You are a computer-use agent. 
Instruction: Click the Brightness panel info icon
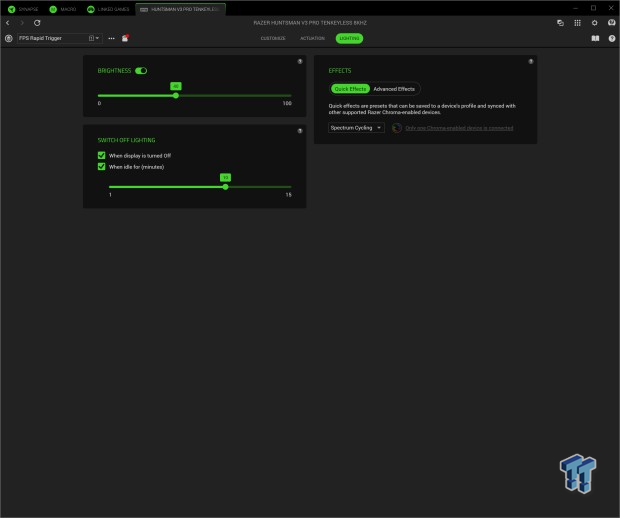(300, 61)
